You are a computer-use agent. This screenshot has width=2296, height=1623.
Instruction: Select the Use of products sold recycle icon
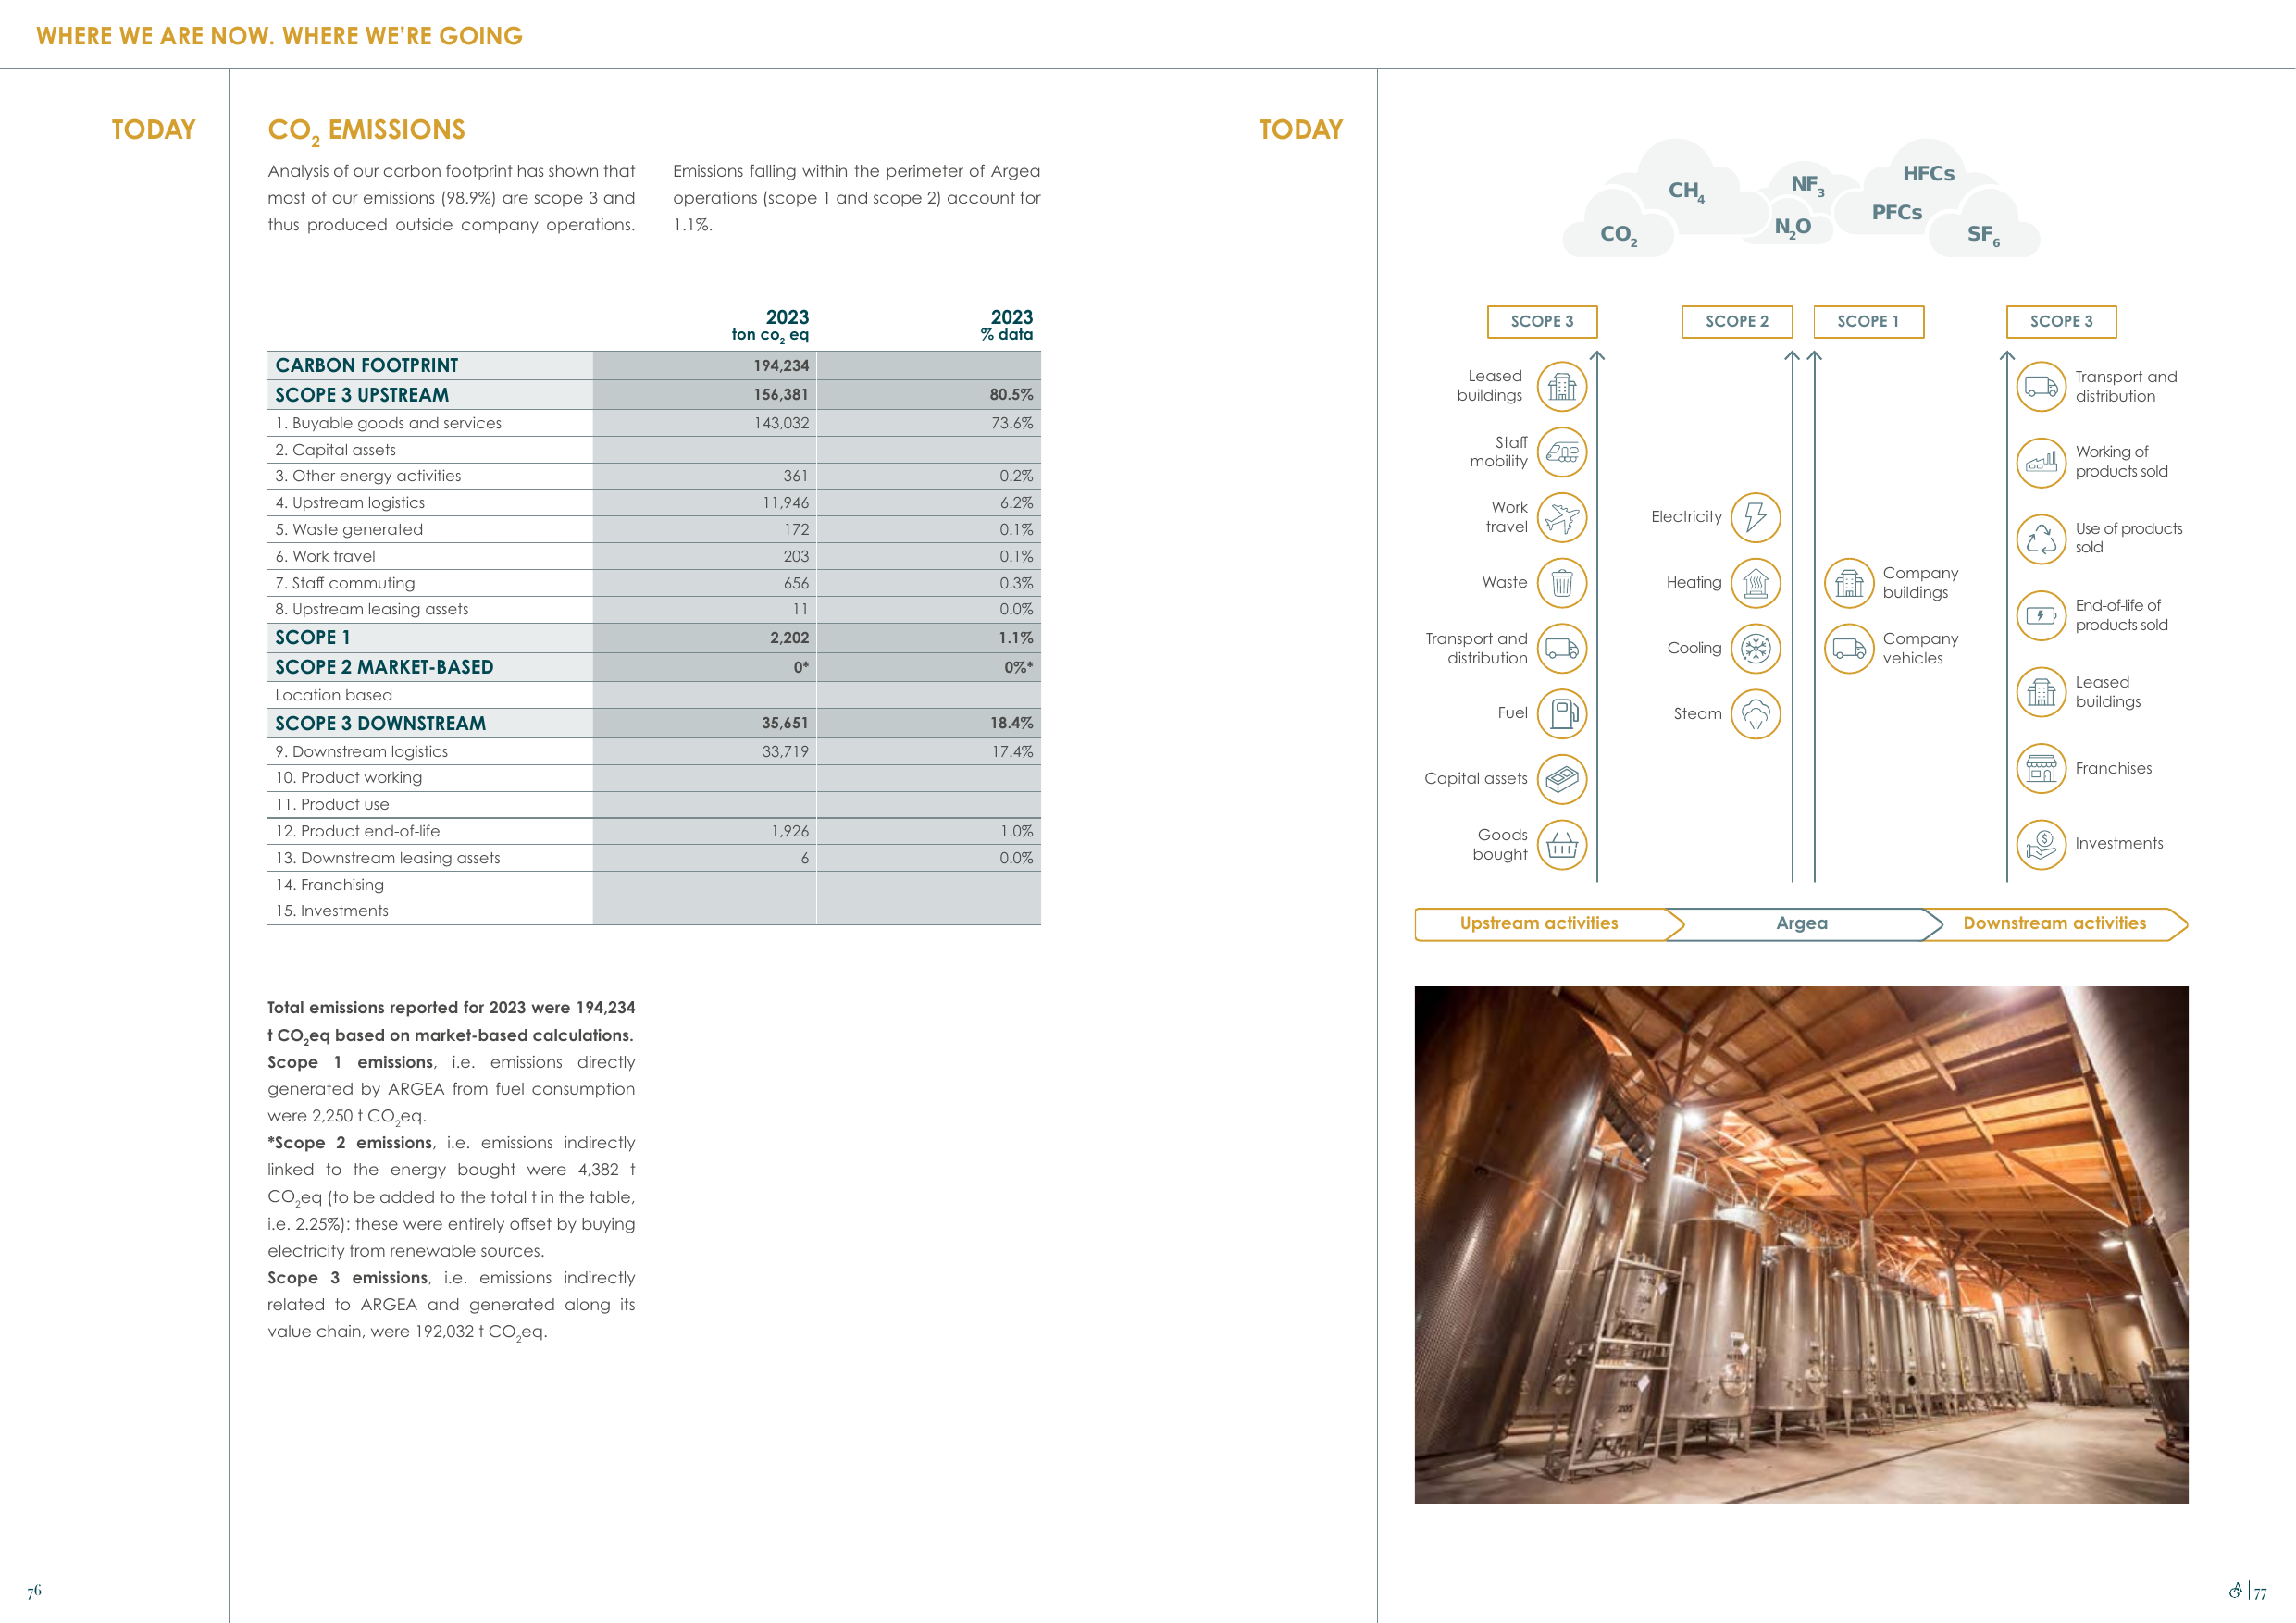point(2041,539)
